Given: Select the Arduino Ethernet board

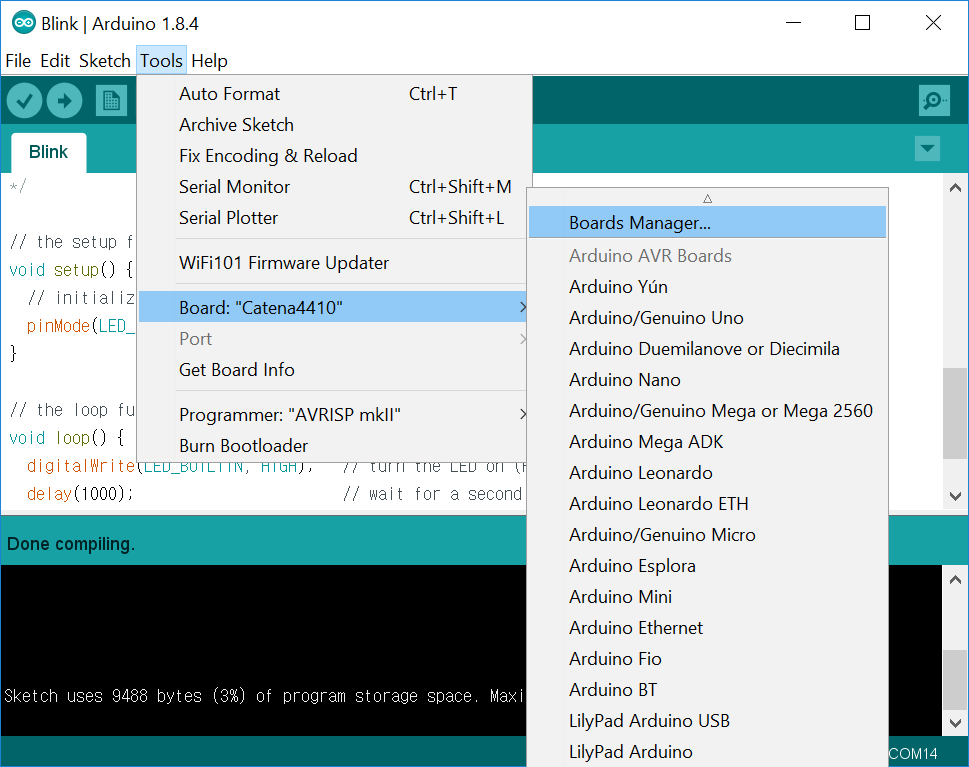Looking at the screenshot, I should pos(707,628).
